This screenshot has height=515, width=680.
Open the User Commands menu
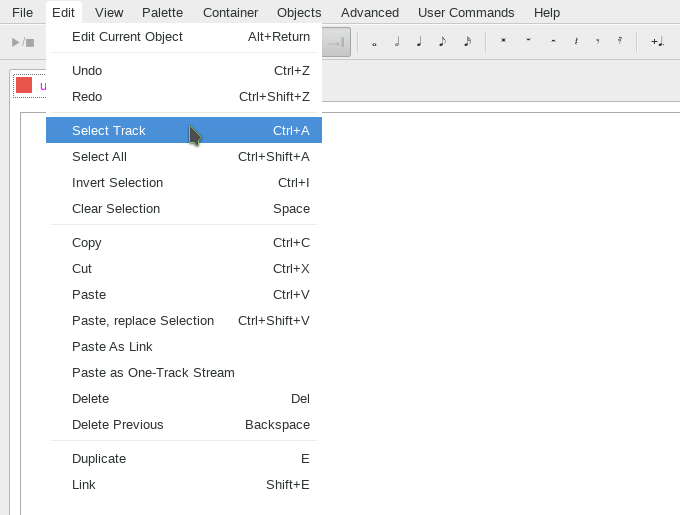(x=466, y=13)
